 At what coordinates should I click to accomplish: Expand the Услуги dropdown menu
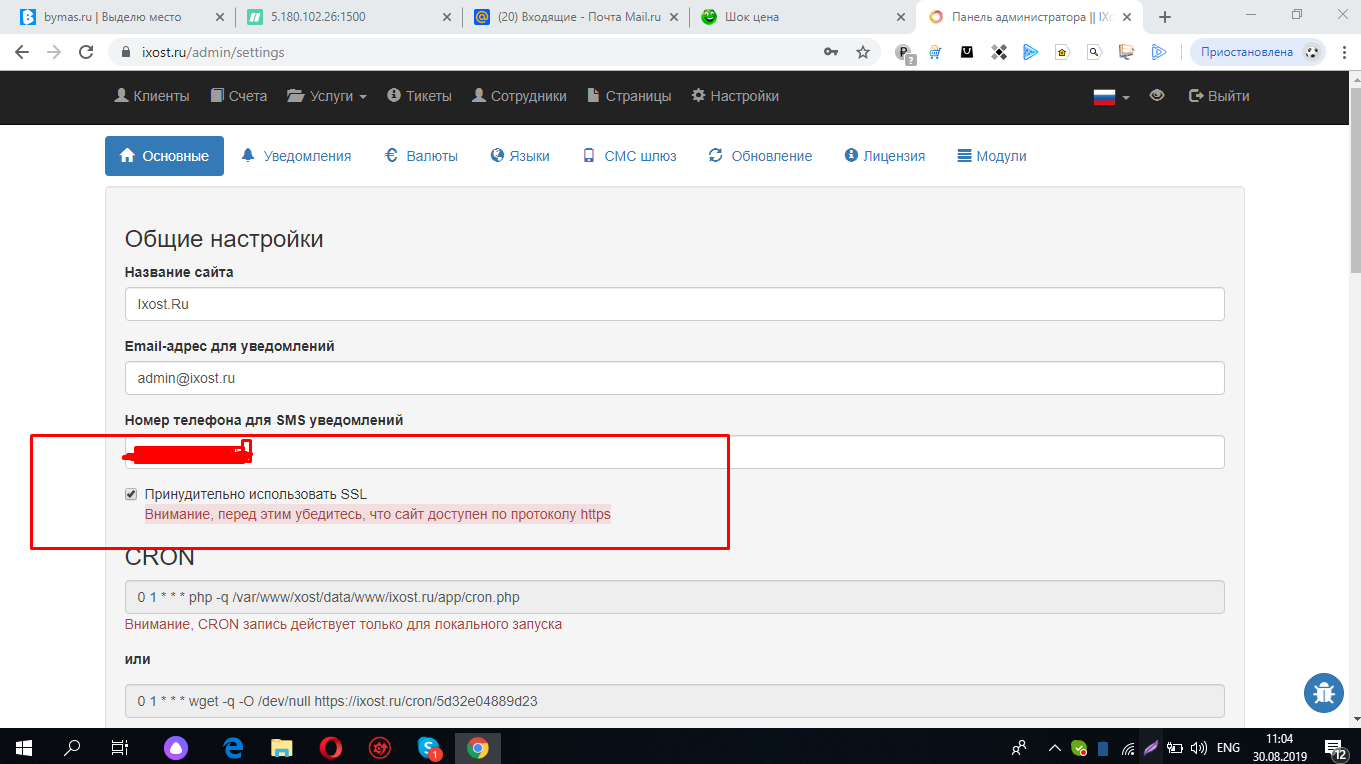(x=327, y=96)
